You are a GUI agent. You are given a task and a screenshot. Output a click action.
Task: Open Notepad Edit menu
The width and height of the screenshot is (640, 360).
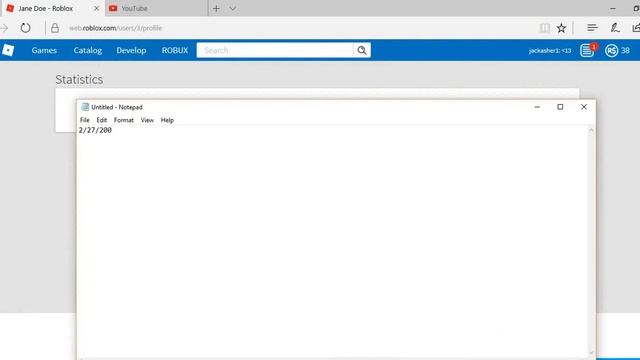102,120
